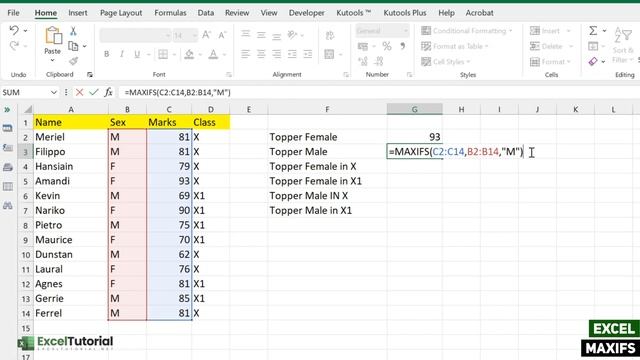
Task: Open Number group dialog launcher
Action: tap(409, 75)
